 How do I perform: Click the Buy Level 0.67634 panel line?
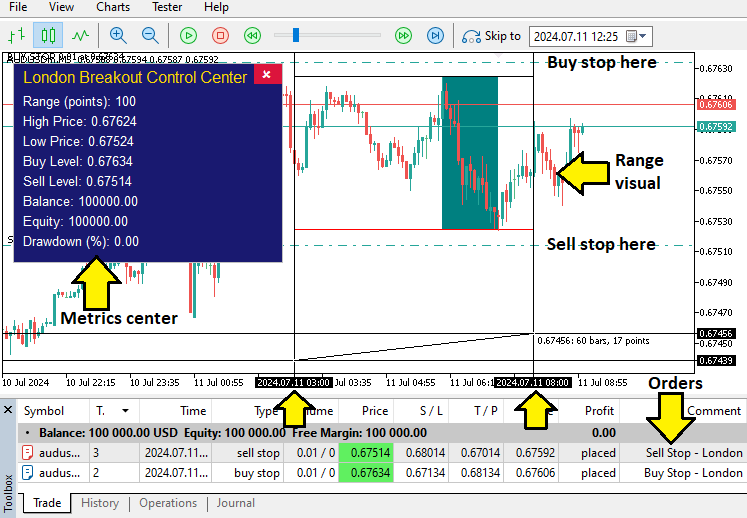pyautogui.click(x=78, y=162)
